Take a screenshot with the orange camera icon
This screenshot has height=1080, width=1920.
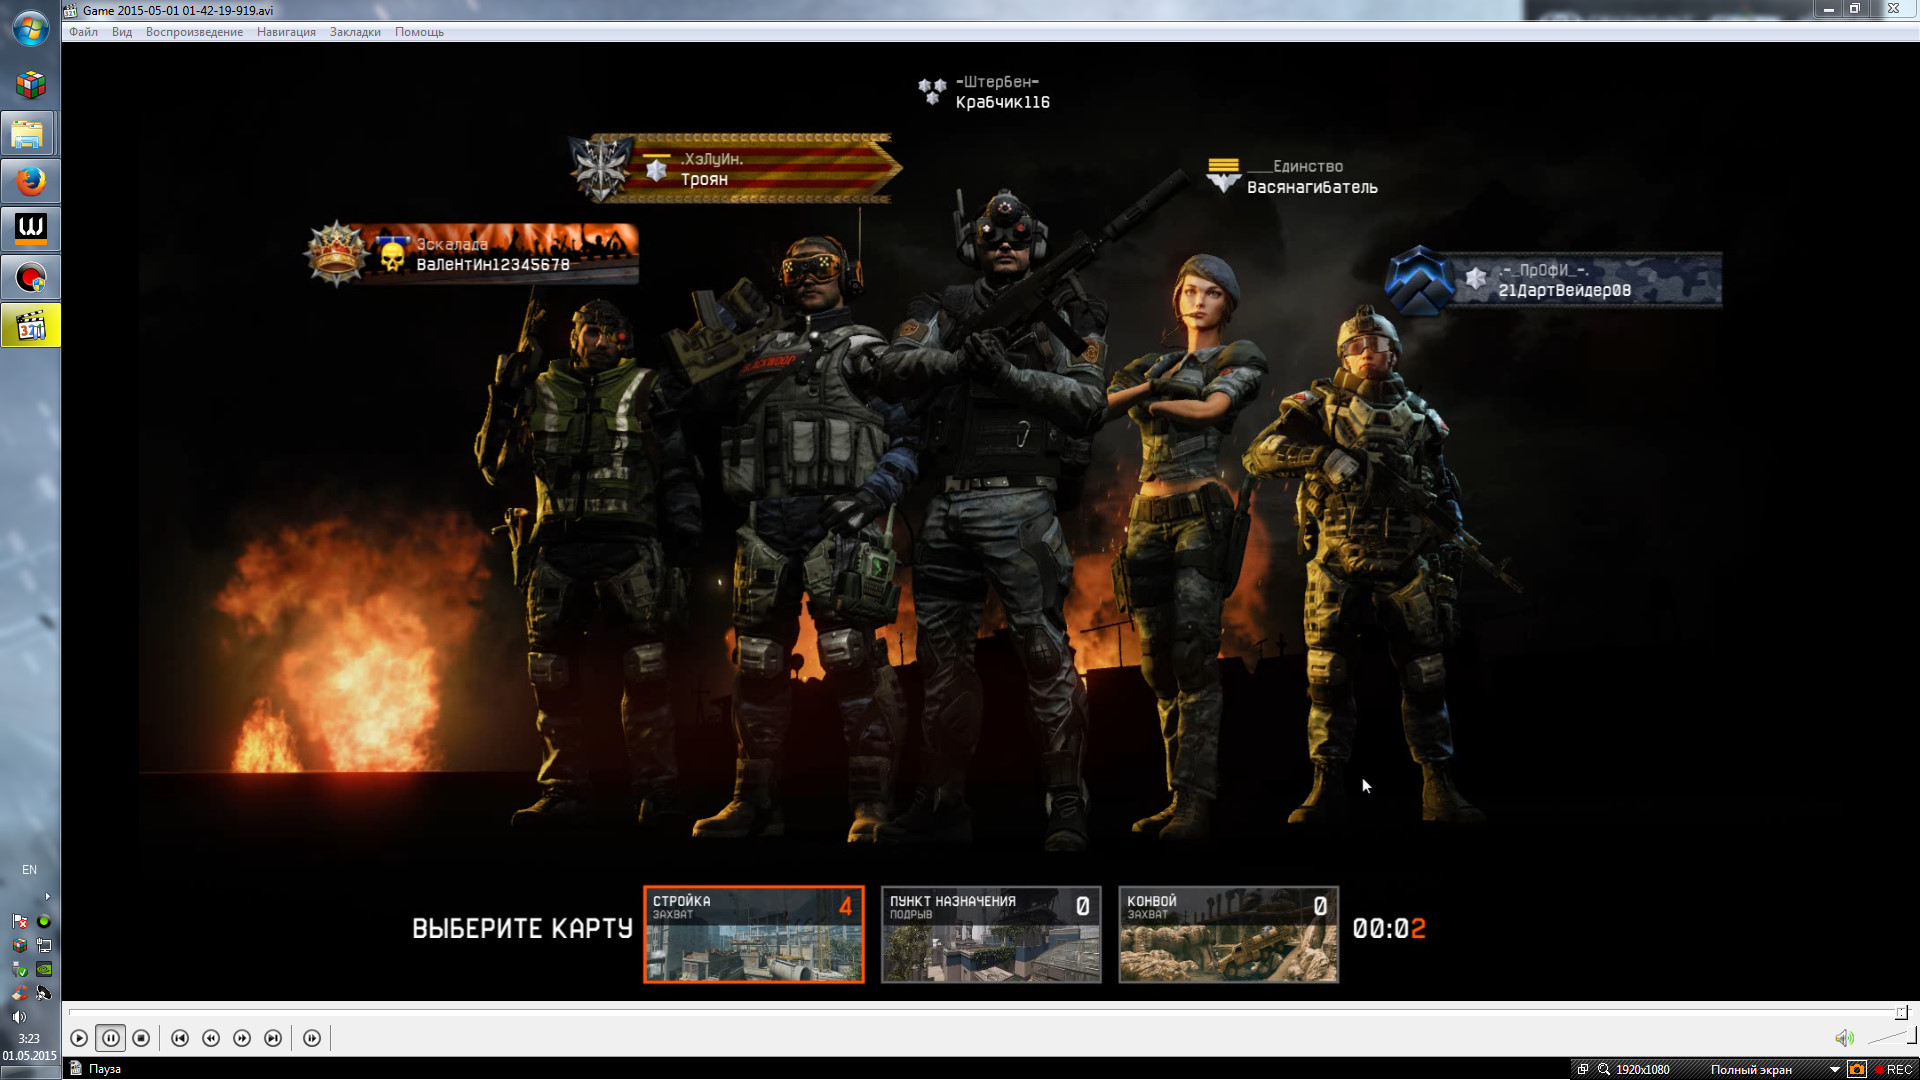pos(1857,1069)
